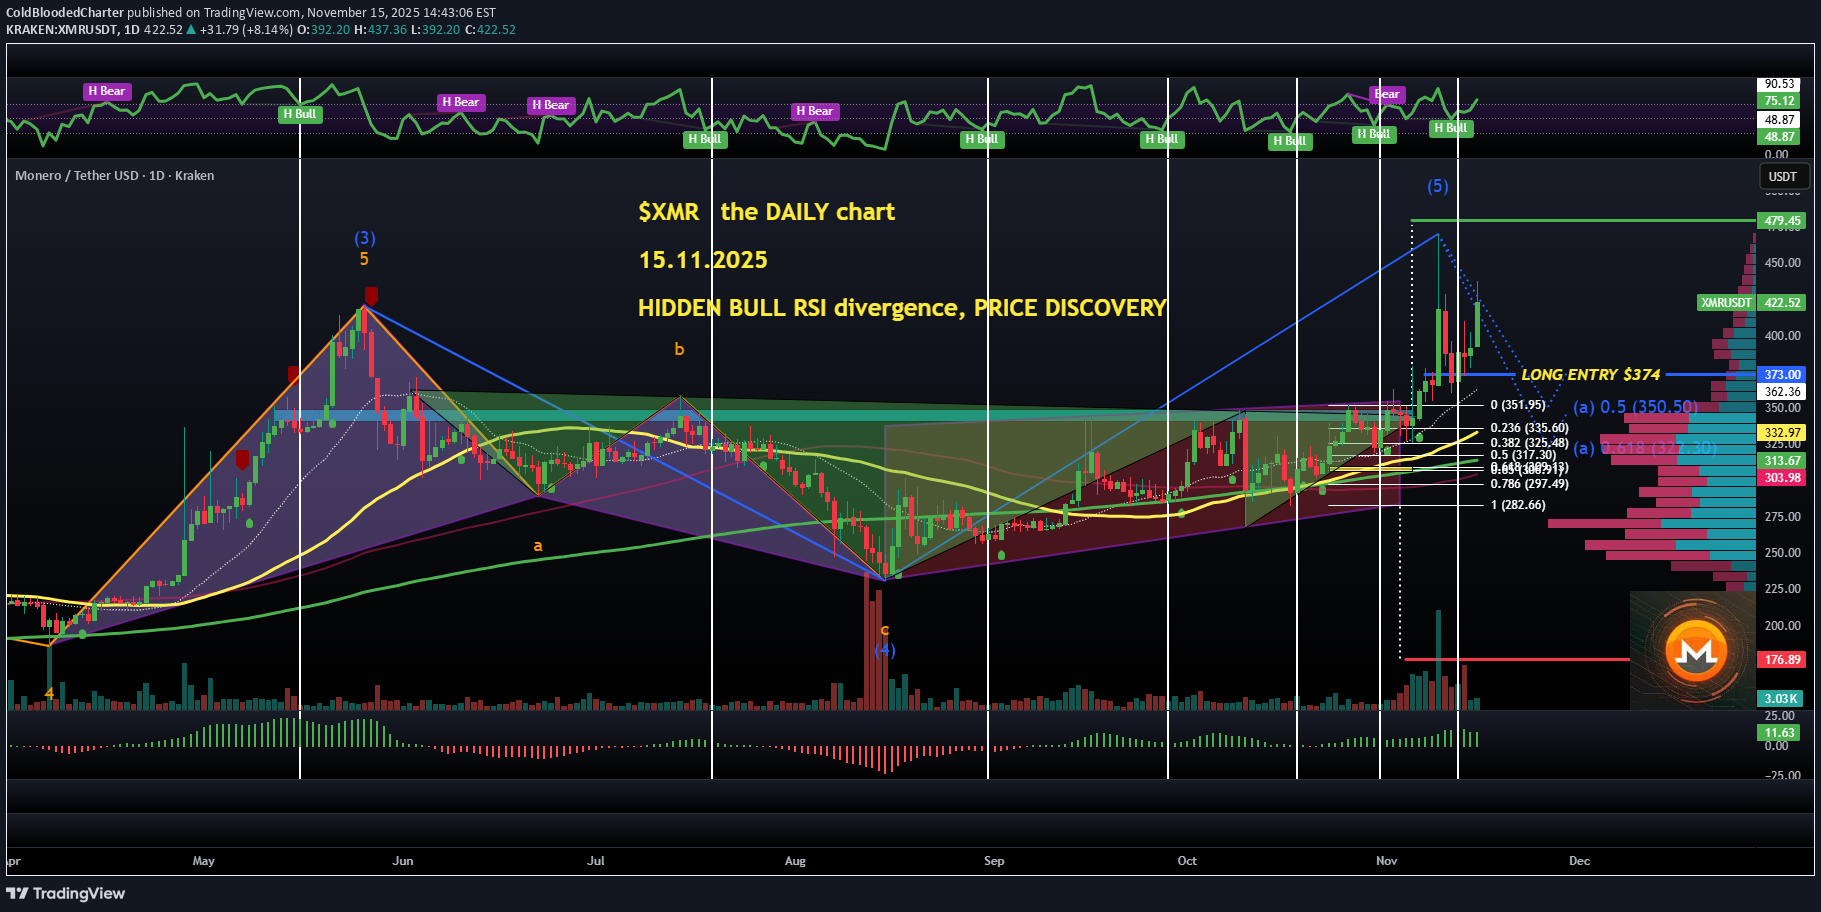This screenshot has width=1821, height=912.
Task: Click the red marker above the May peak
Action: 371,296
